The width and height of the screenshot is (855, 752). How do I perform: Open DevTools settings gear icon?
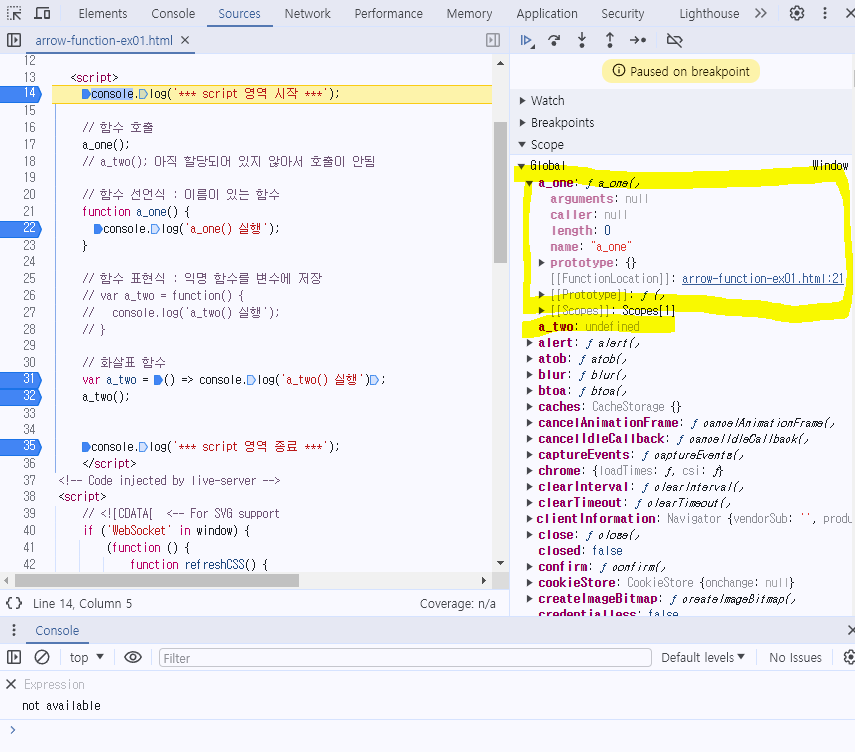pos(797,13)
